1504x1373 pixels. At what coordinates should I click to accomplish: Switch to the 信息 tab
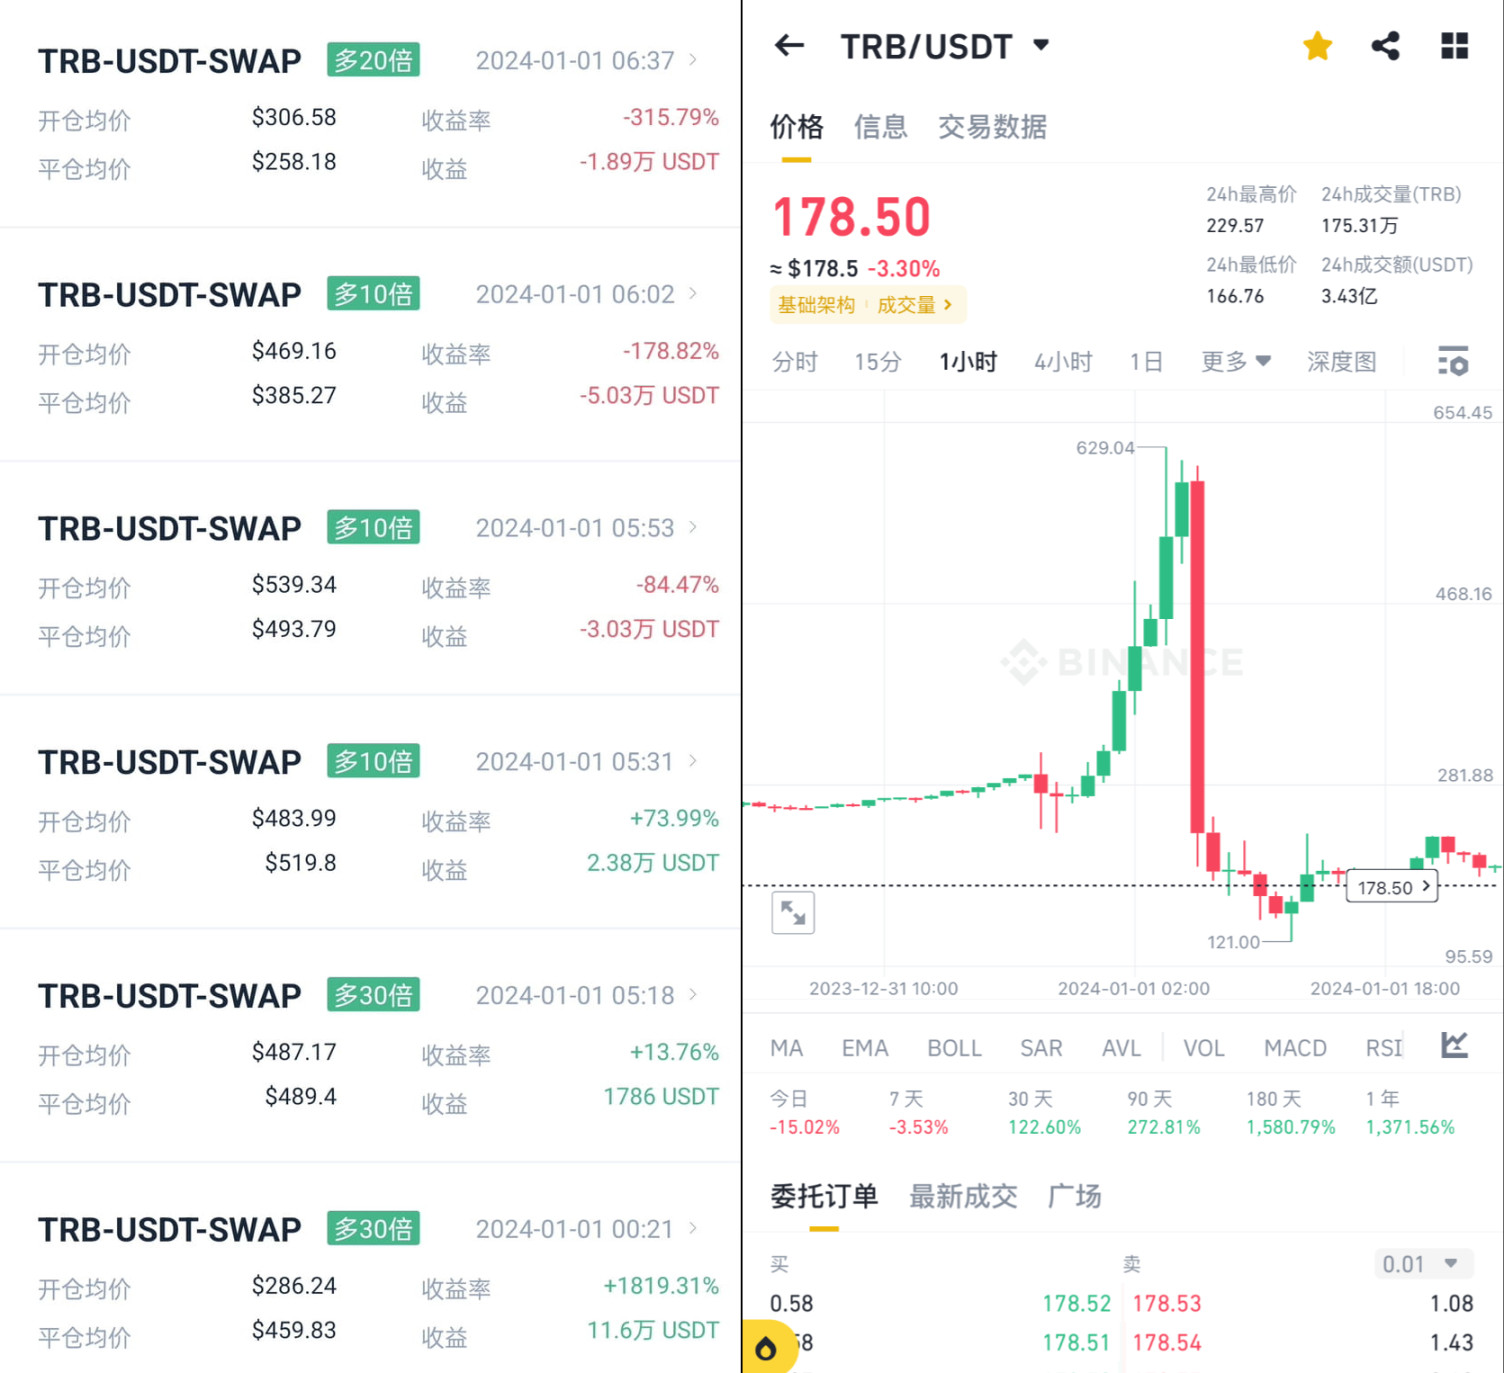point(880,127)
